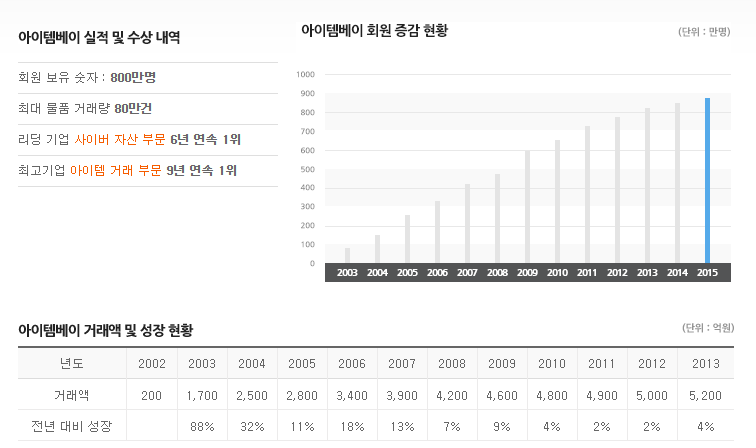Click the growth value 9%
The width and height of the screenshot is (756, 448).
[x=502, y=427]
